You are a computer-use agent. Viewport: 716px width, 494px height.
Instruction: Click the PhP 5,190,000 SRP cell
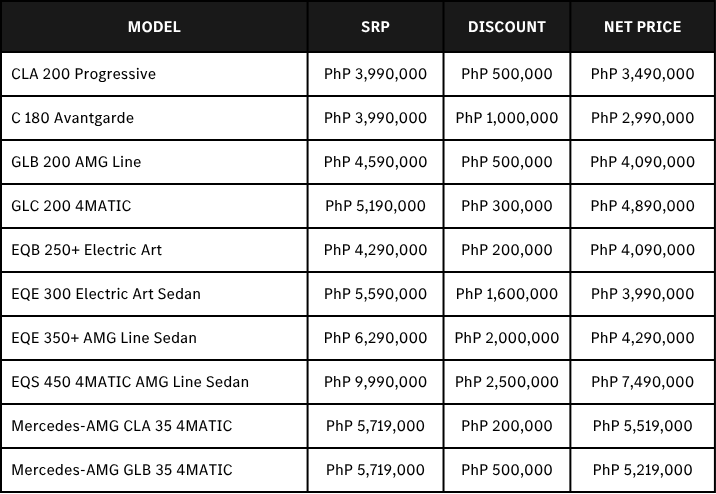[375, 206]
